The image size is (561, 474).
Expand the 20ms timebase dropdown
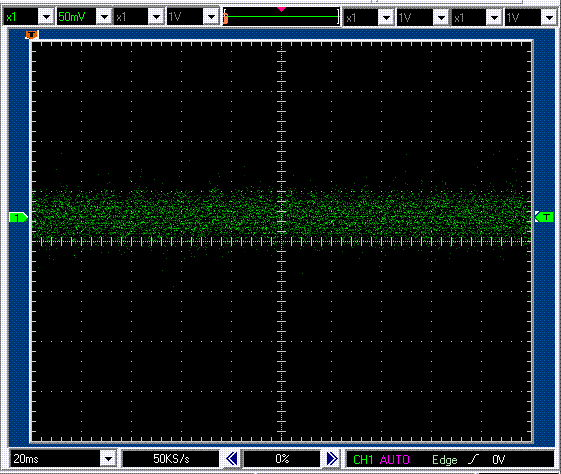tap(108, 459)
